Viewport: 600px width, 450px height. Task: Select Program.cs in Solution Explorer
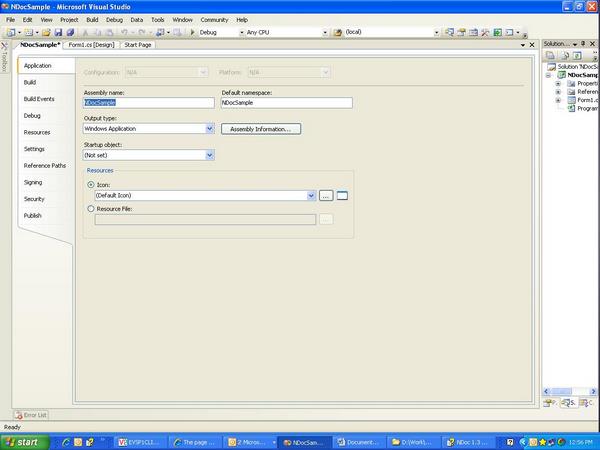point(582,108)
